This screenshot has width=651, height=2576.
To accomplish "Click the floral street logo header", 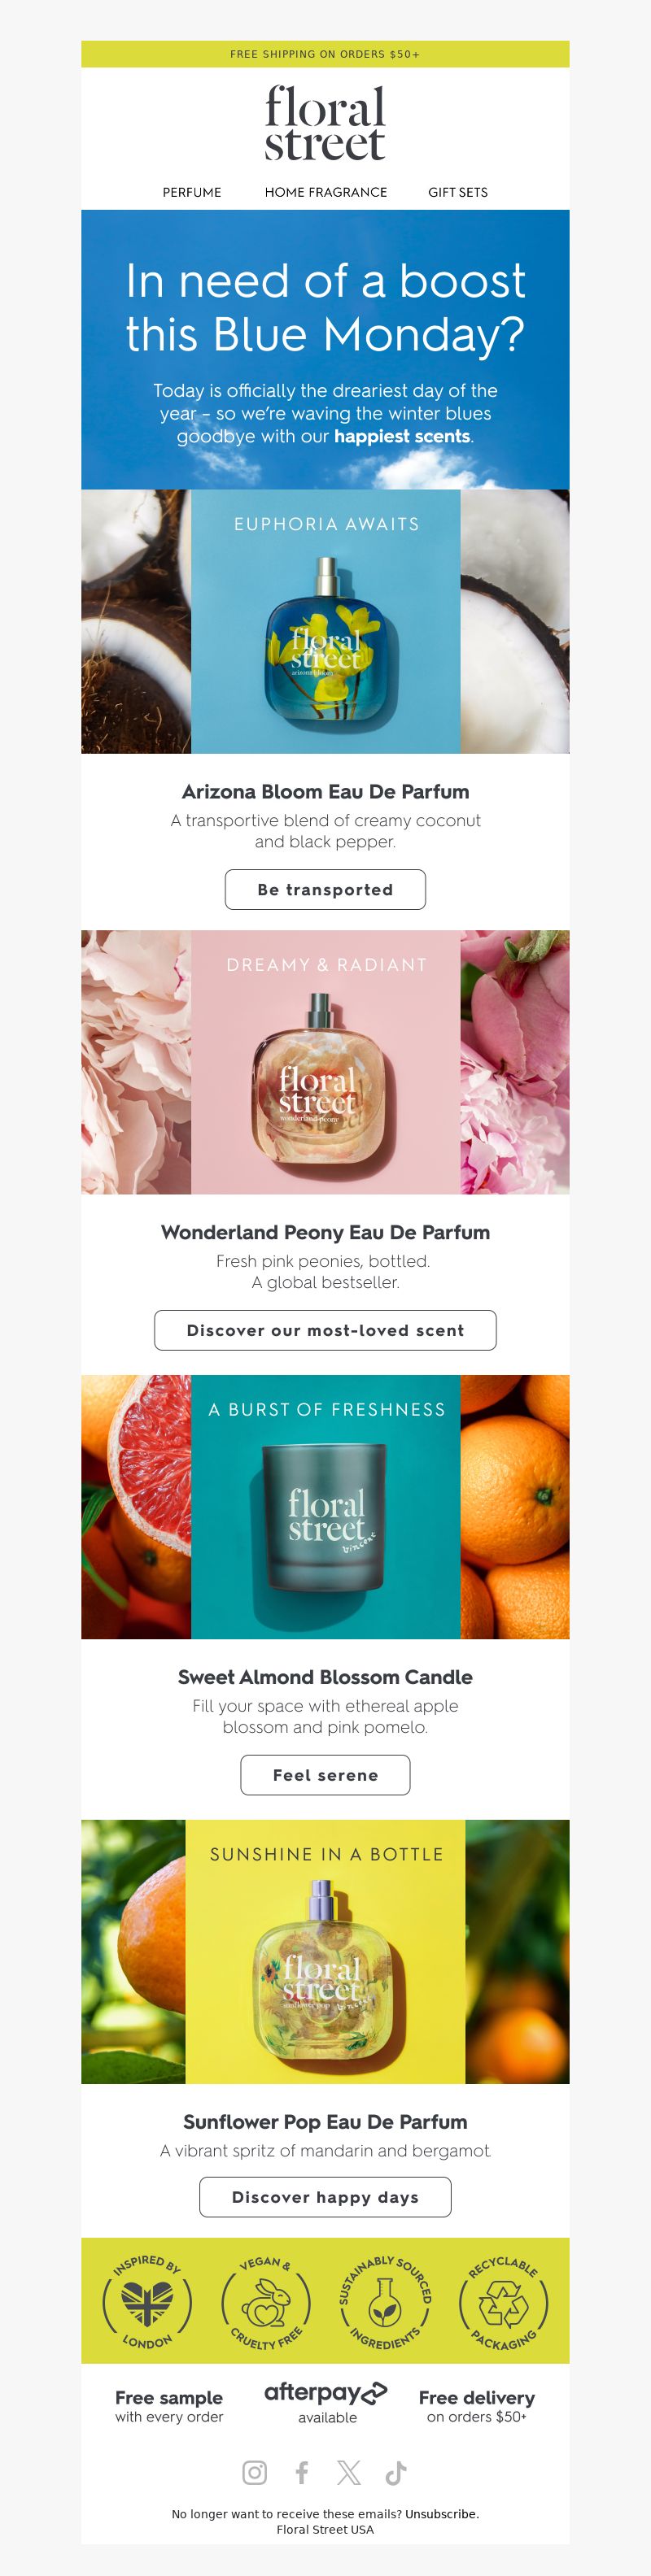I will pyautogui.click(x=325, y=124).
